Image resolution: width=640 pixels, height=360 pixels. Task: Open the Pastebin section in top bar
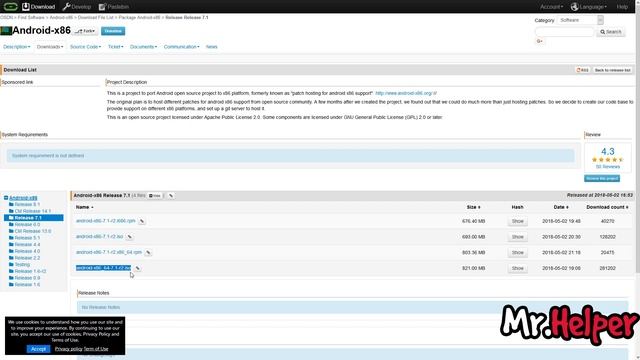click(x=114, y=7)
